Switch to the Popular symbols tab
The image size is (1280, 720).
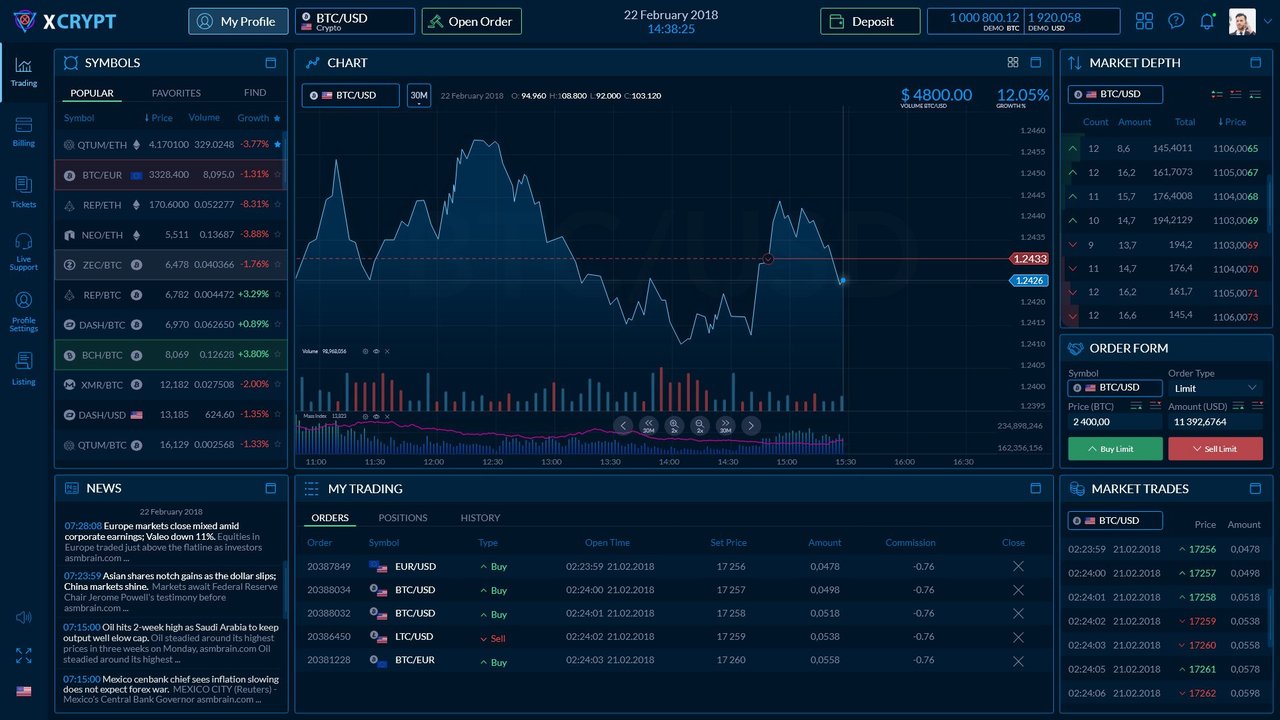pos(92,93)
